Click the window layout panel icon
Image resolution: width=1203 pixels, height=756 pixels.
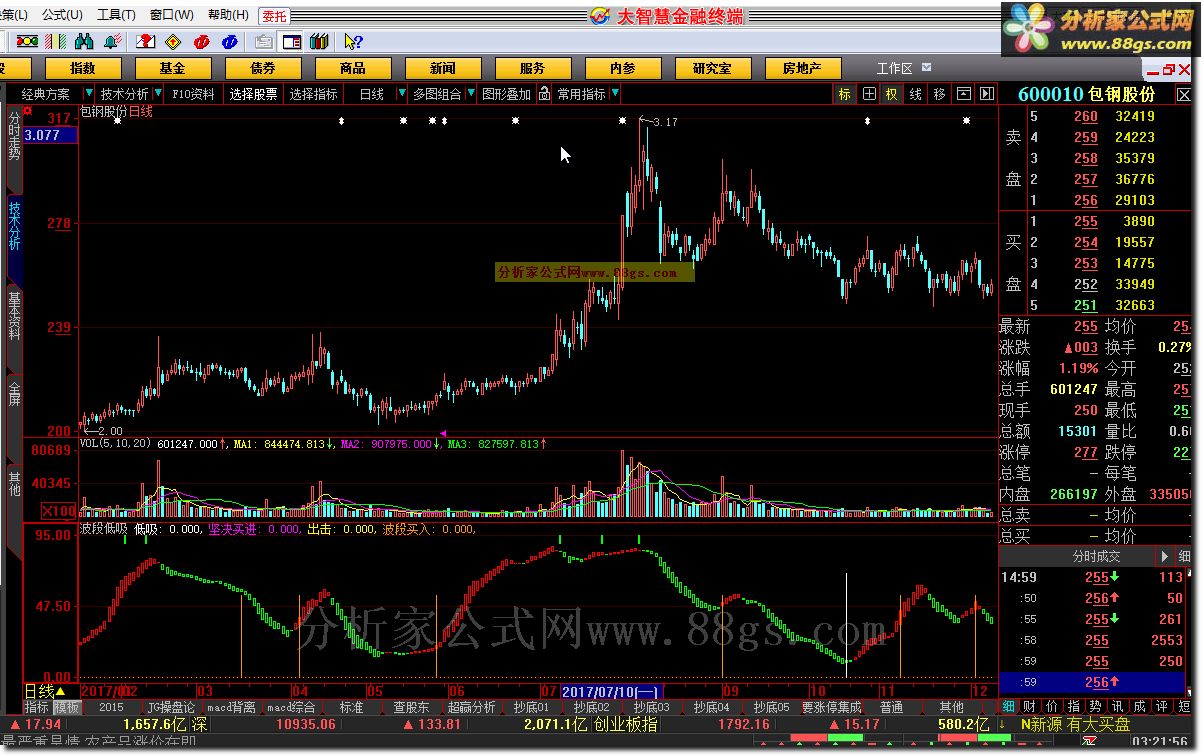pos(291,42)
